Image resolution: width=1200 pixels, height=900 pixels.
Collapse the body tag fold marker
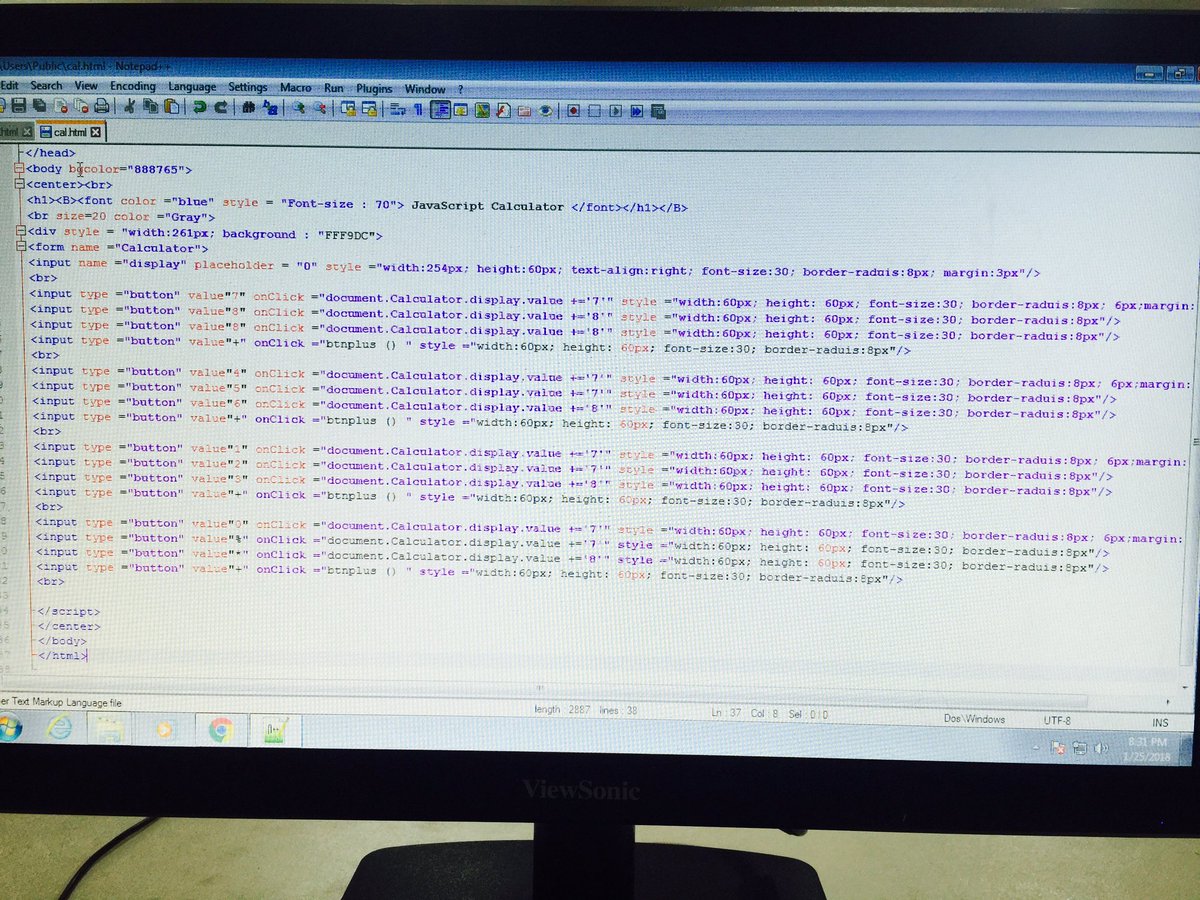tap(19, 170)
